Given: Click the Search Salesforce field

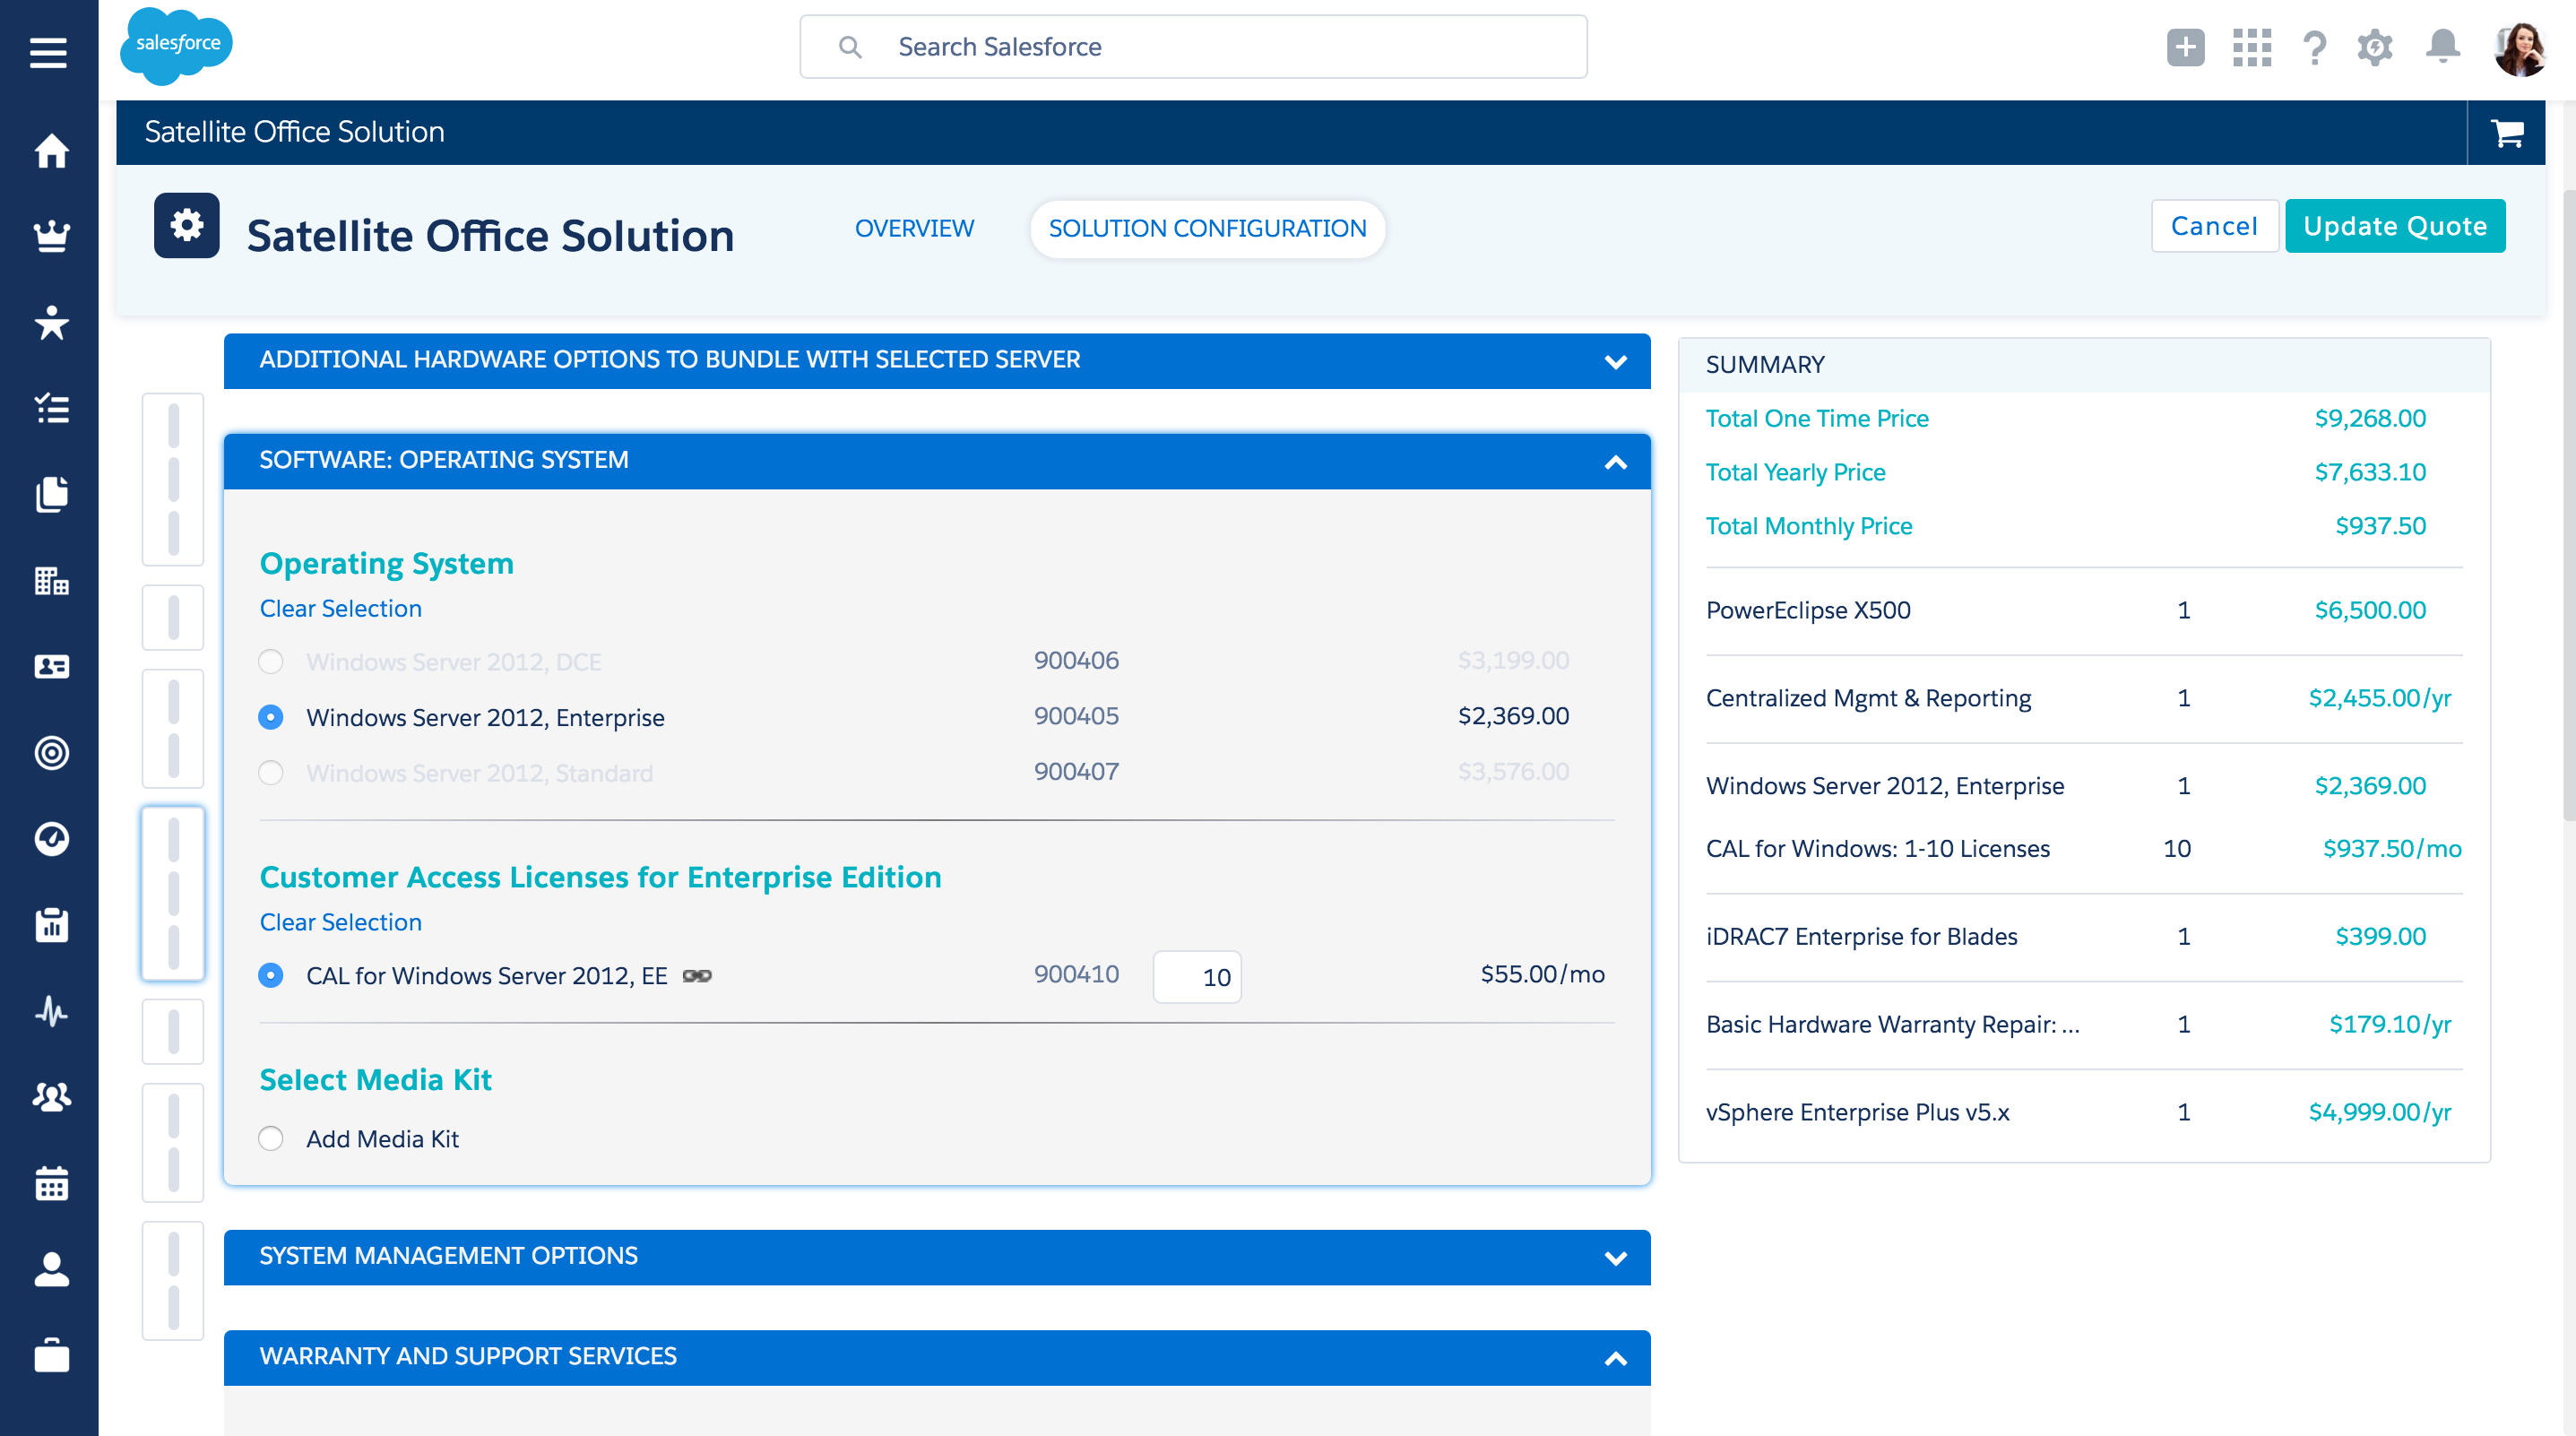Looking at the screenshot, I should coord(1193,47).
